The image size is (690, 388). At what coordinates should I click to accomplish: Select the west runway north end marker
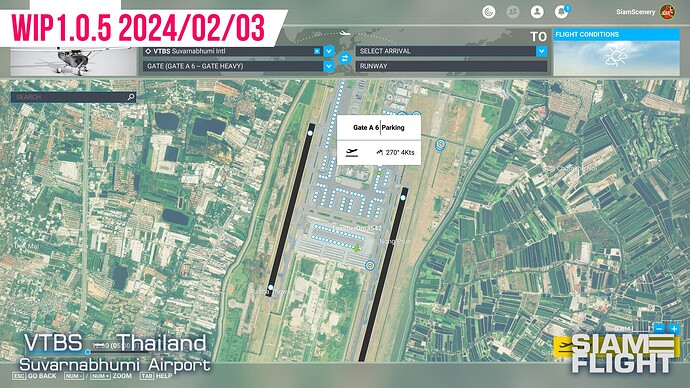coord(310,133)
